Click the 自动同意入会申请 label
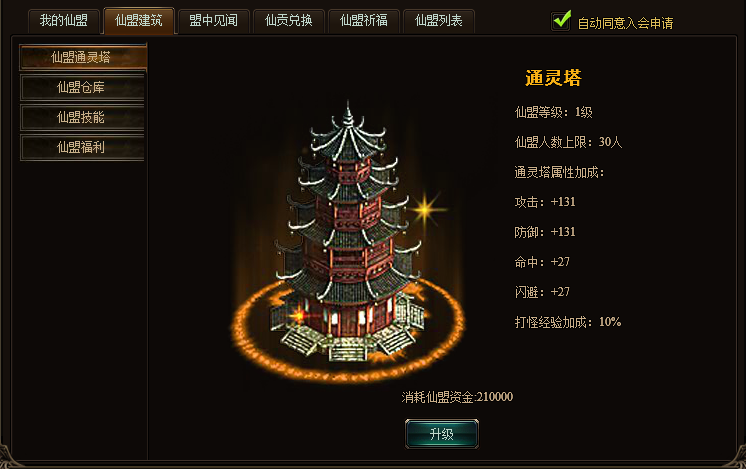The height and width of the screenshot is (469, 746). click(625, 23)
